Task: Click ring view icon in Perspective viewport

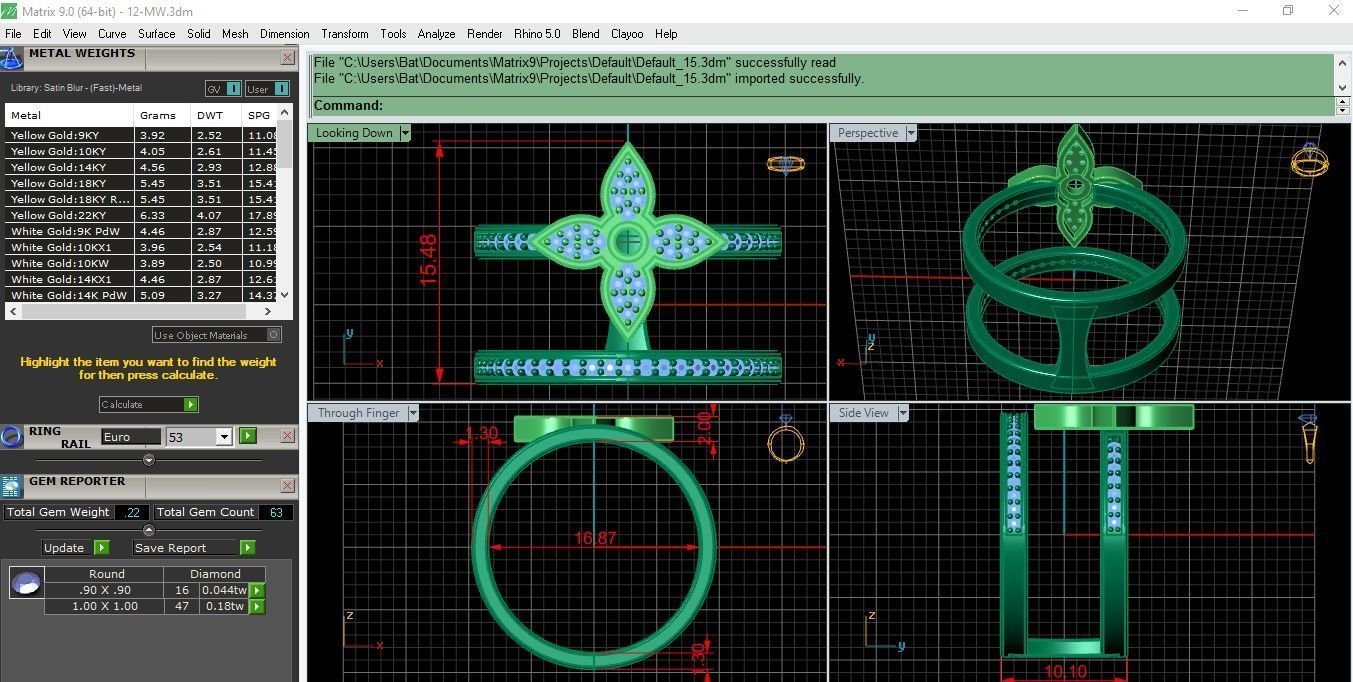Action: [1309, 160]
